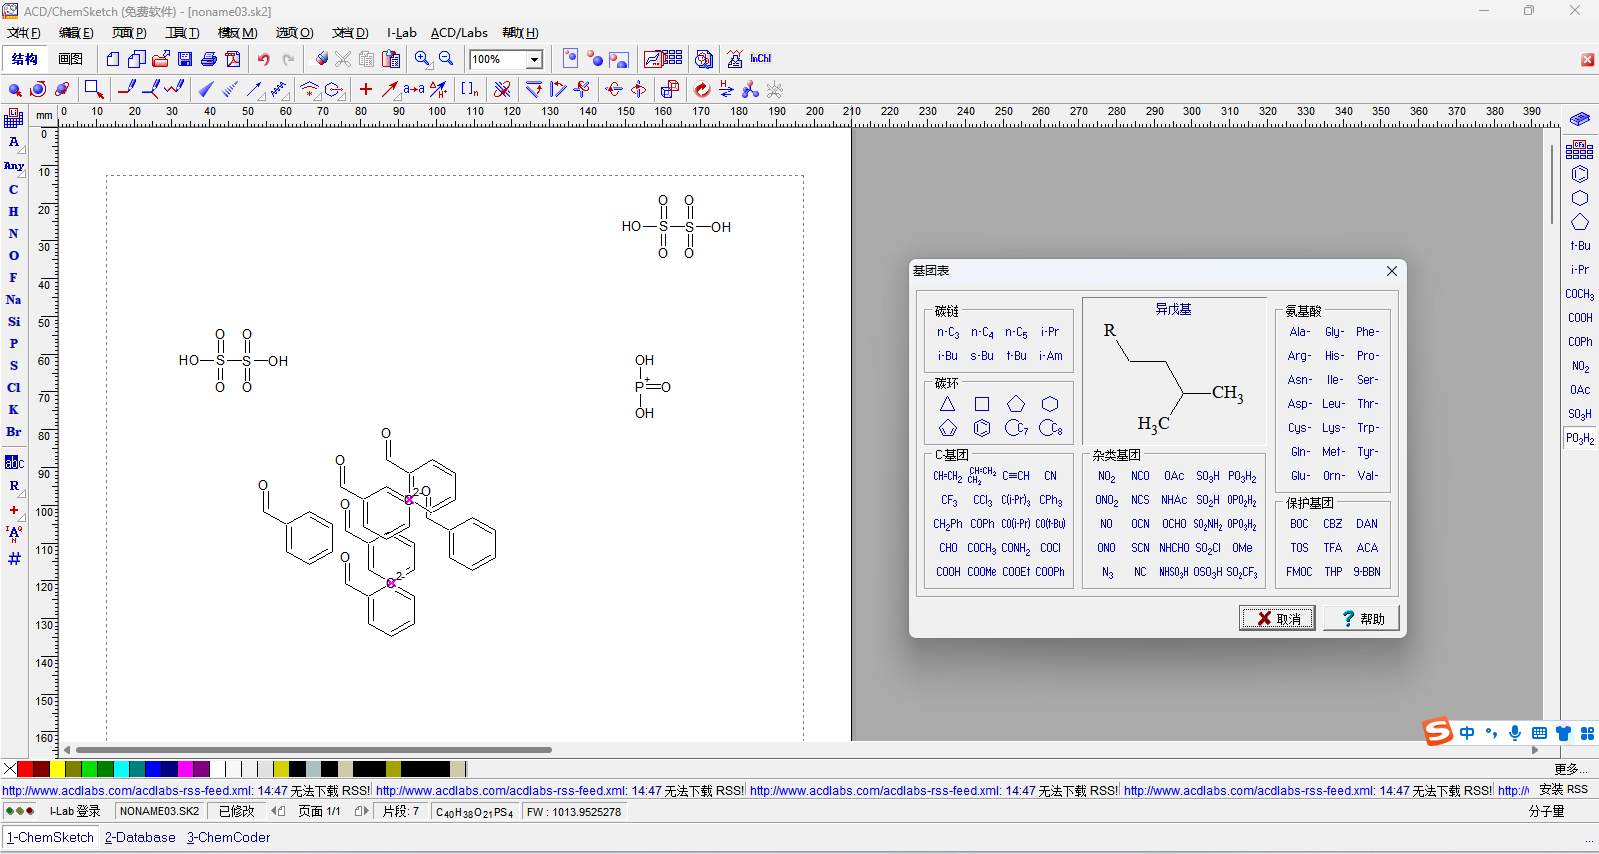1599x854 pixels.
Task: Choose NO2 in 杂类基团 list
Action: click(1106, 476)
